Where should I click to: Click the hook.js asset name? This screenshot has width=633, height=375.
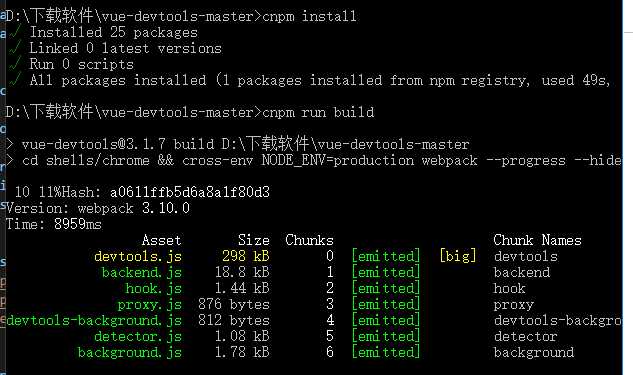[153, 289]
